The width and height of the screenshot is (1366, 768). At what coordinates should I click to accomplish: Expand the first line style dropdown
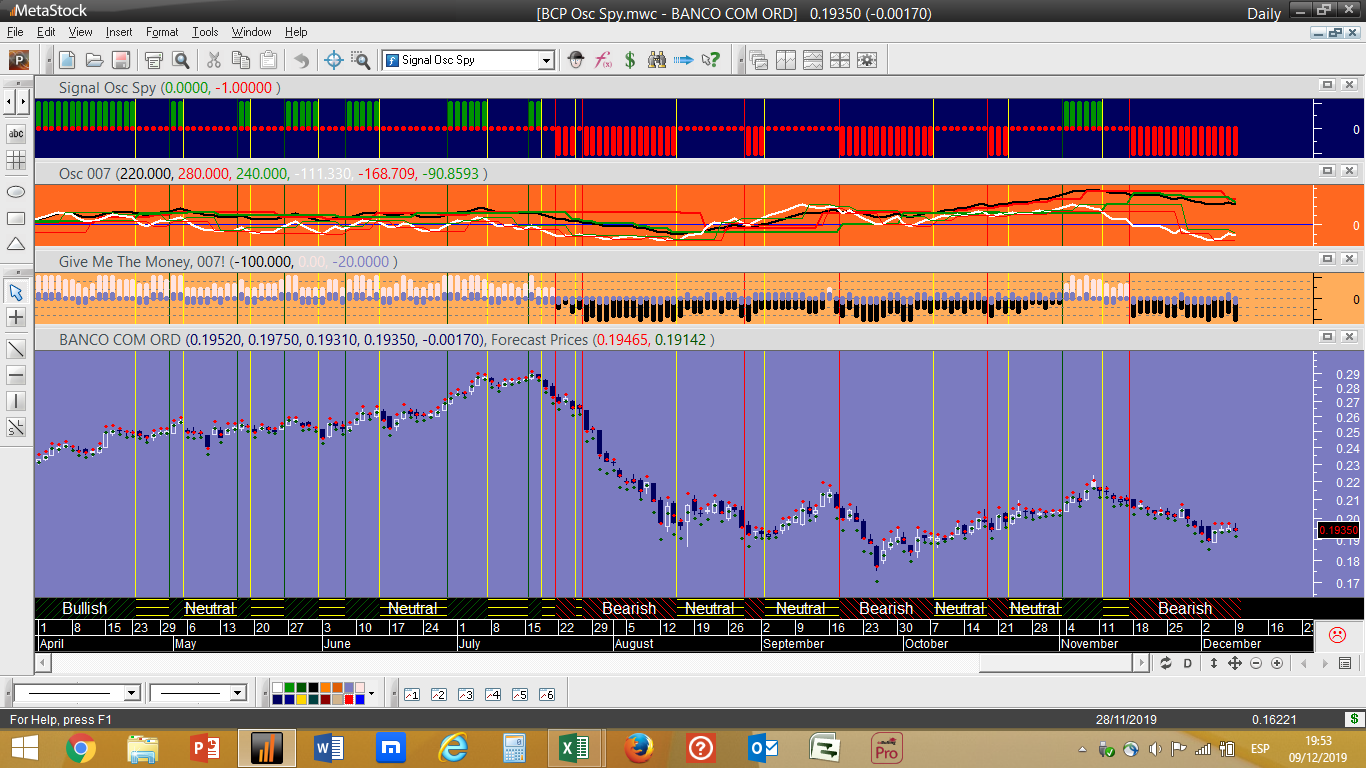(131, 693)
